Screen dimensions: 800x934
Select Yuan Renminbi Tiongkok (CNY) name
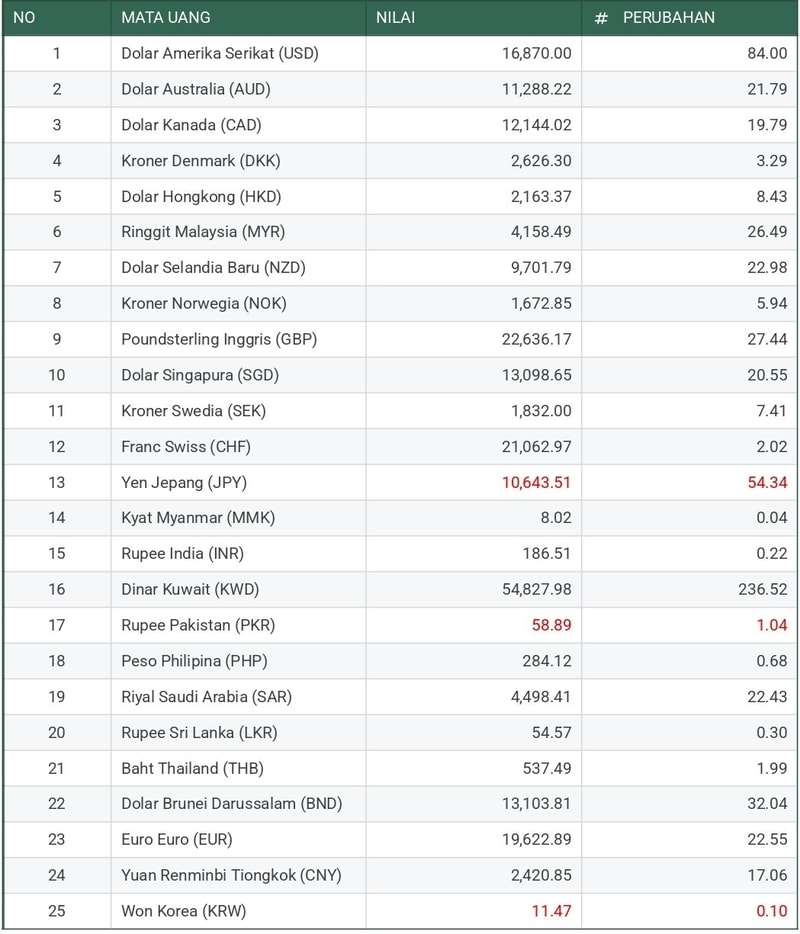(231, 875)
